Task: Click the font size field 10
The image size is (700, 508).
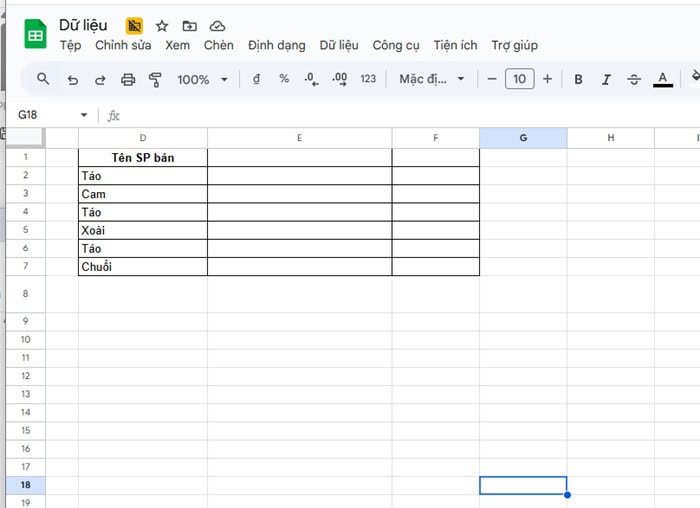Action: tap(520, 79)
